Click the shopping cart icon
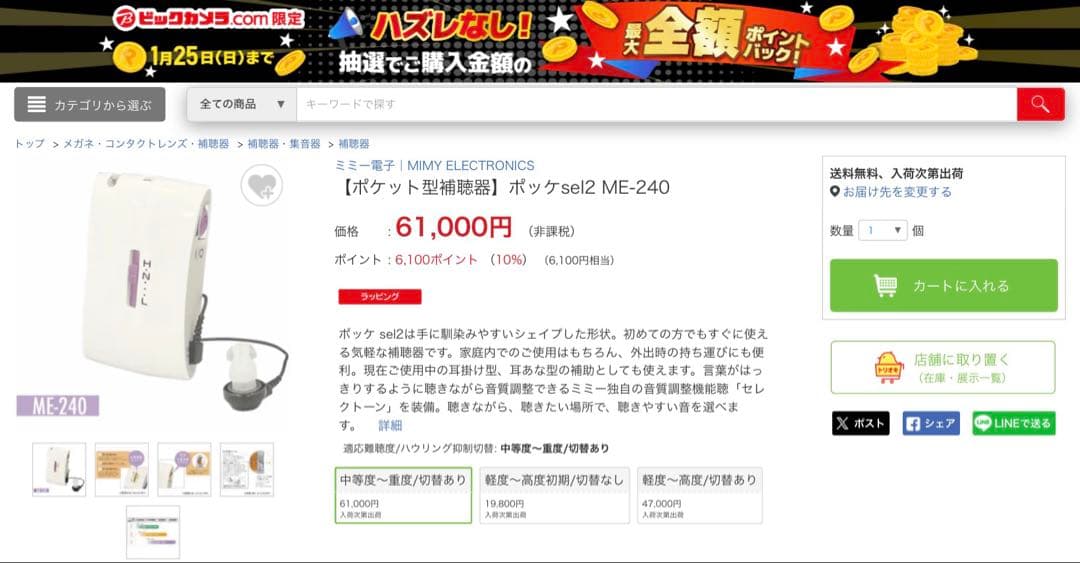This screenshot has width=1080, height=563. click(x=886, y=285)
